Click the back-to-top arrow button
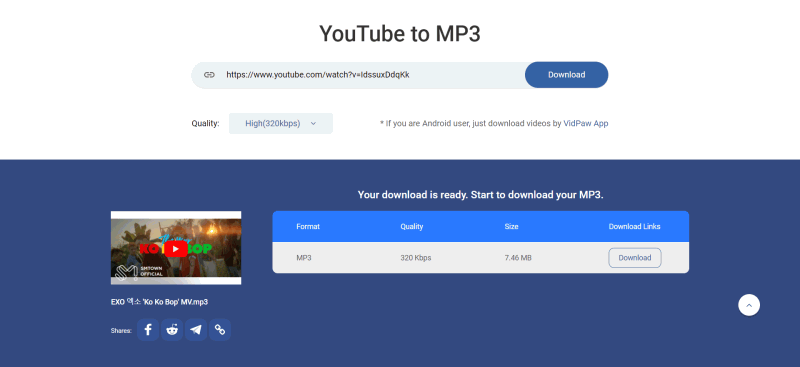800x367 pixels. tap(749, 305)
